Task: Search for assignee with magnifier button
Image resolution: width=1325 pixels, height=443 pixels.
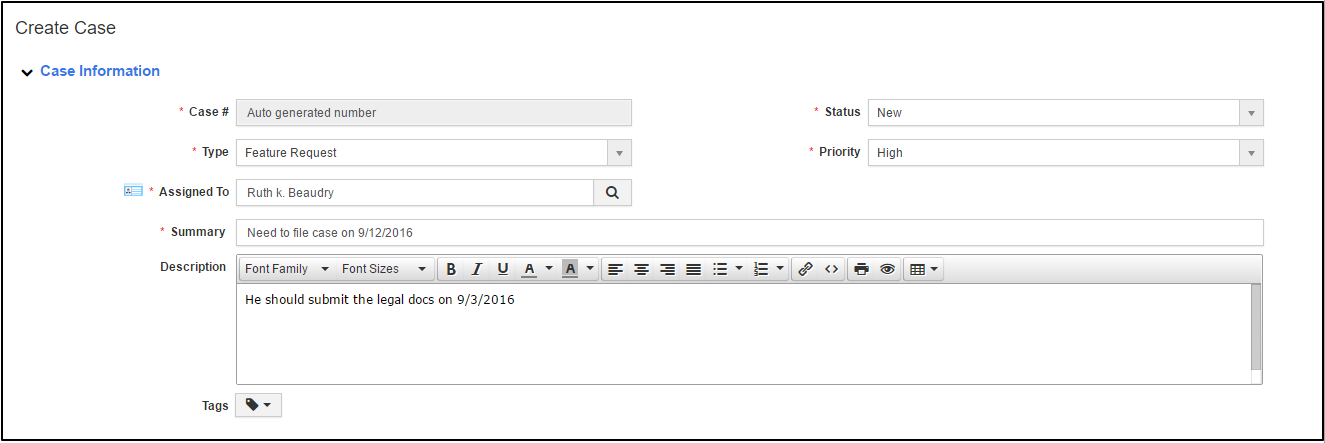Action: pos(613,192)
